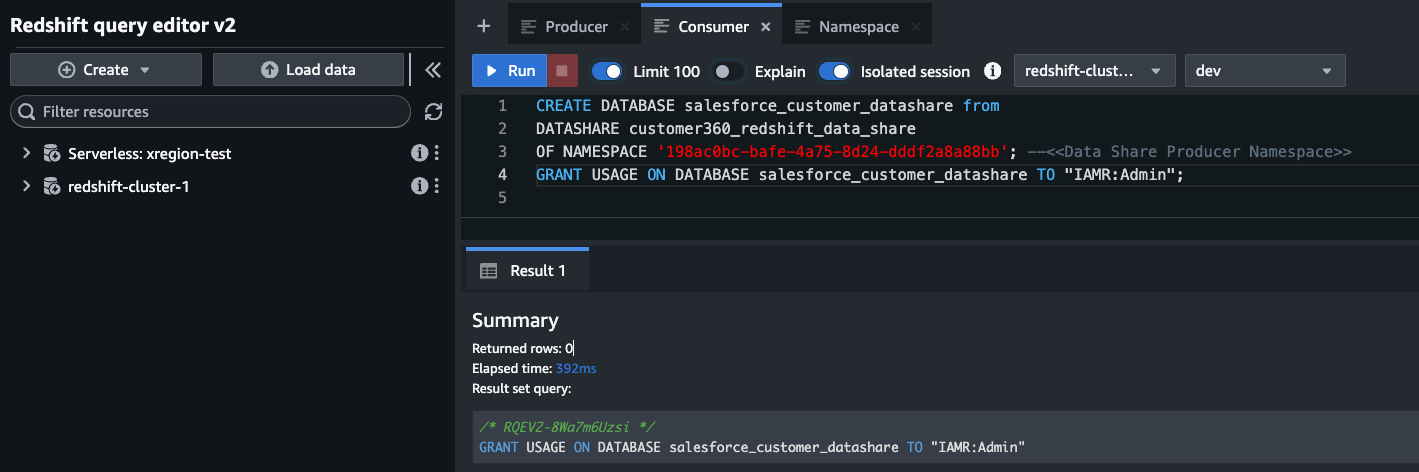
Task: Click the plus icon to add new tab
Action: click(x=484, y=26)
